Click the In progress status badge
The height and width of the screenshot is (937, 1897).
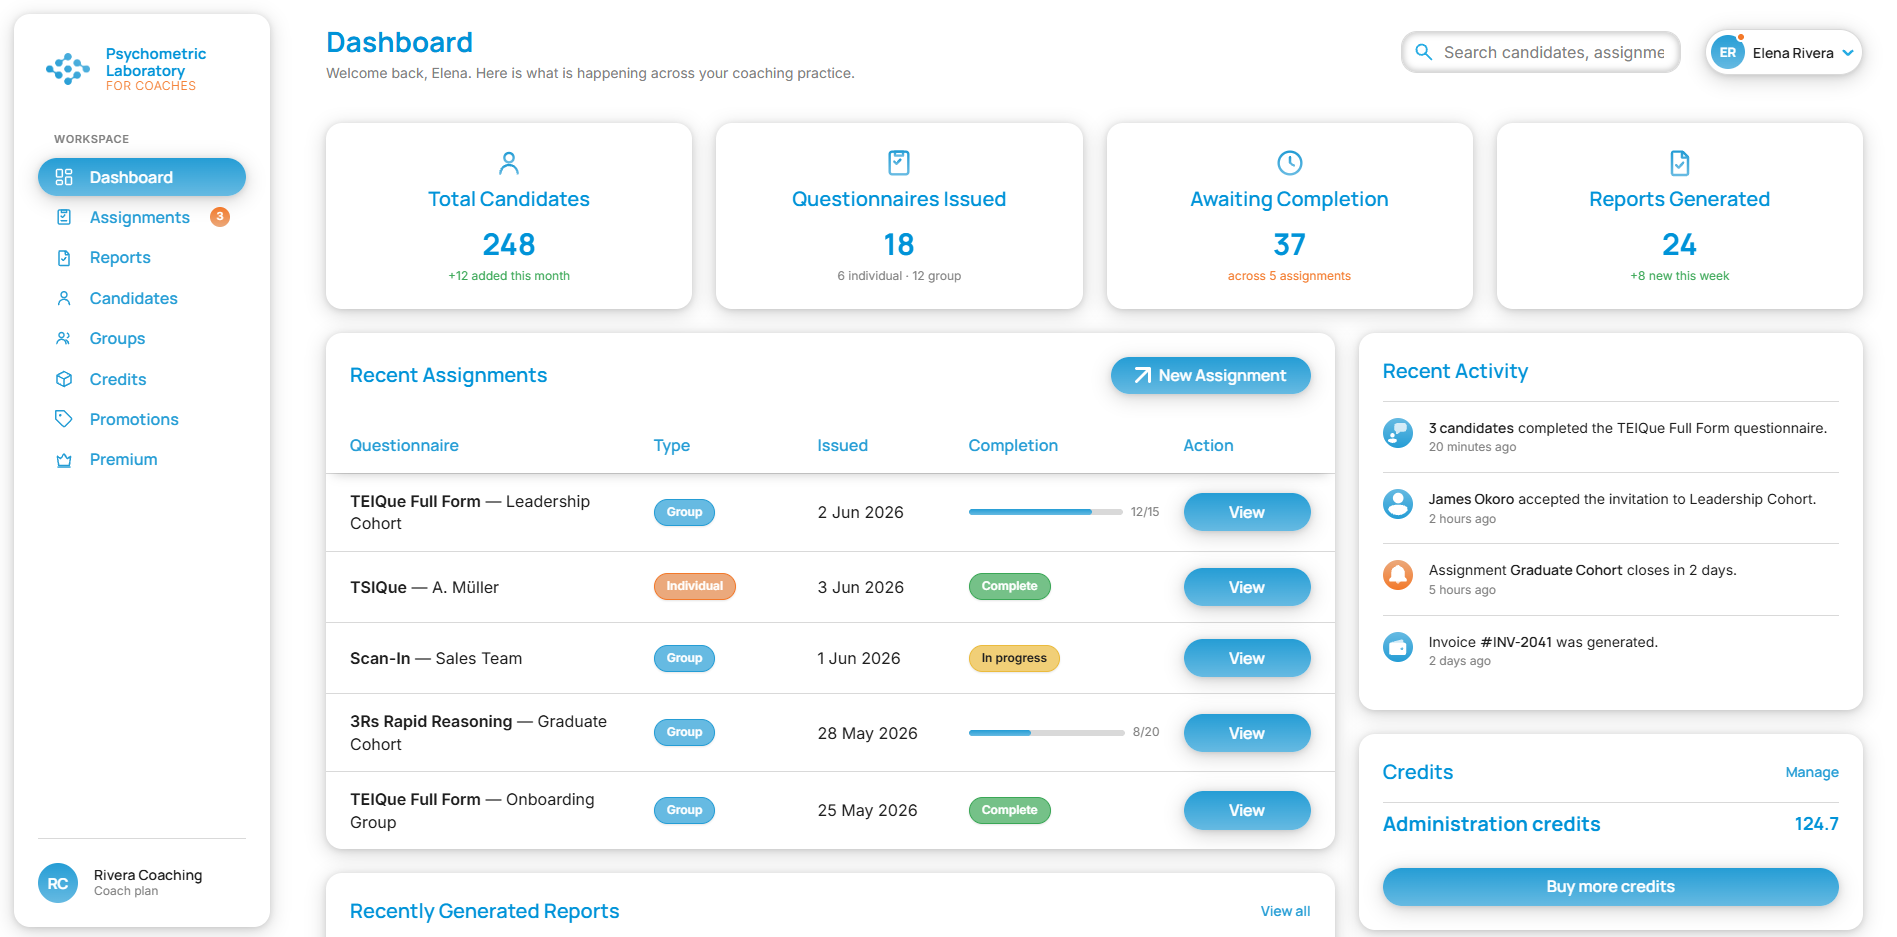1014,658
